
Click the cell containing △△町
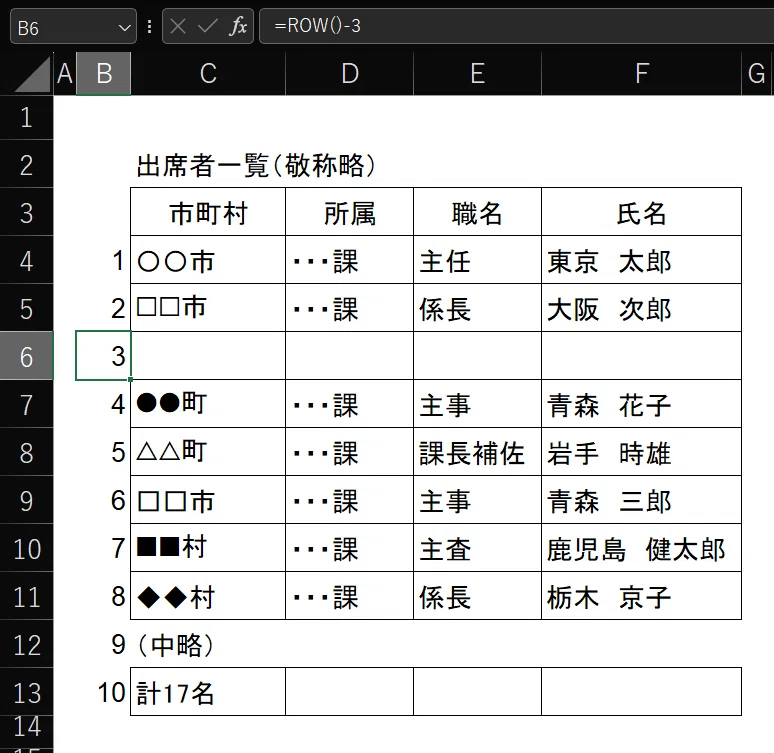pyautogui.click(x=208, y=452)
